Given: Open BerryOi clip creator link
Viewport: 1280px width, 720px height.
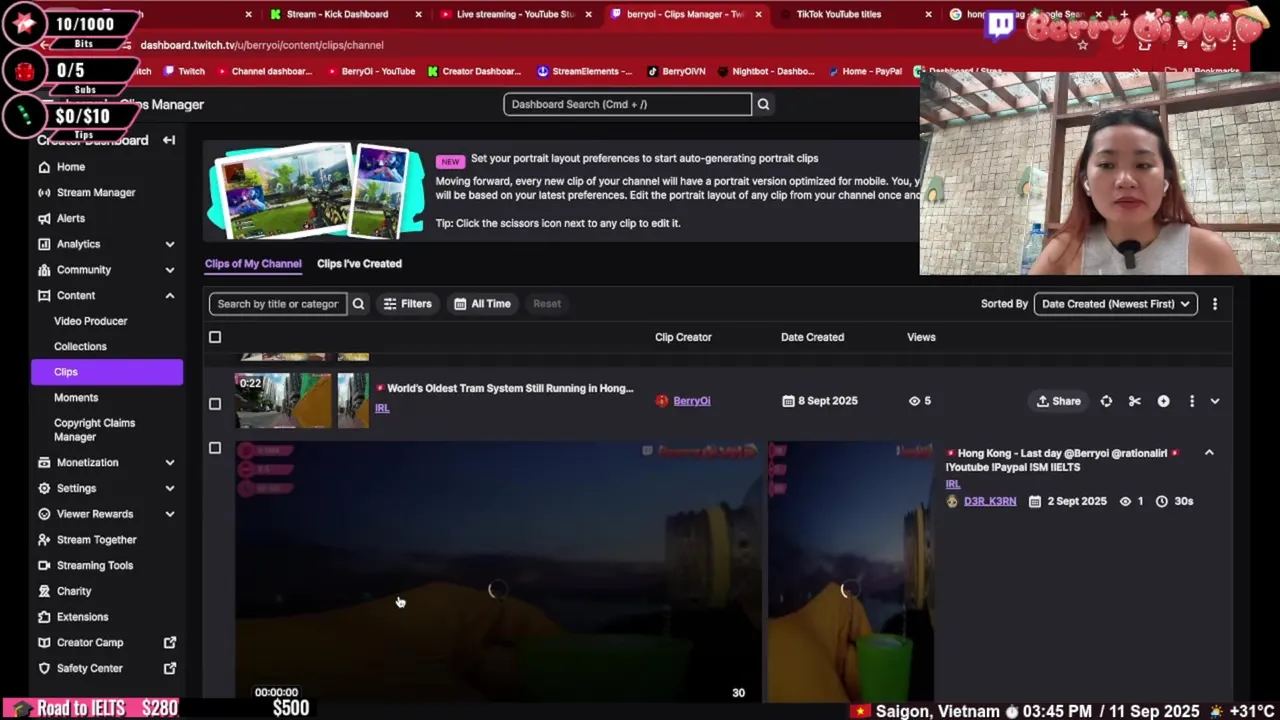Looking at the screenshot, I should (691, 401).
